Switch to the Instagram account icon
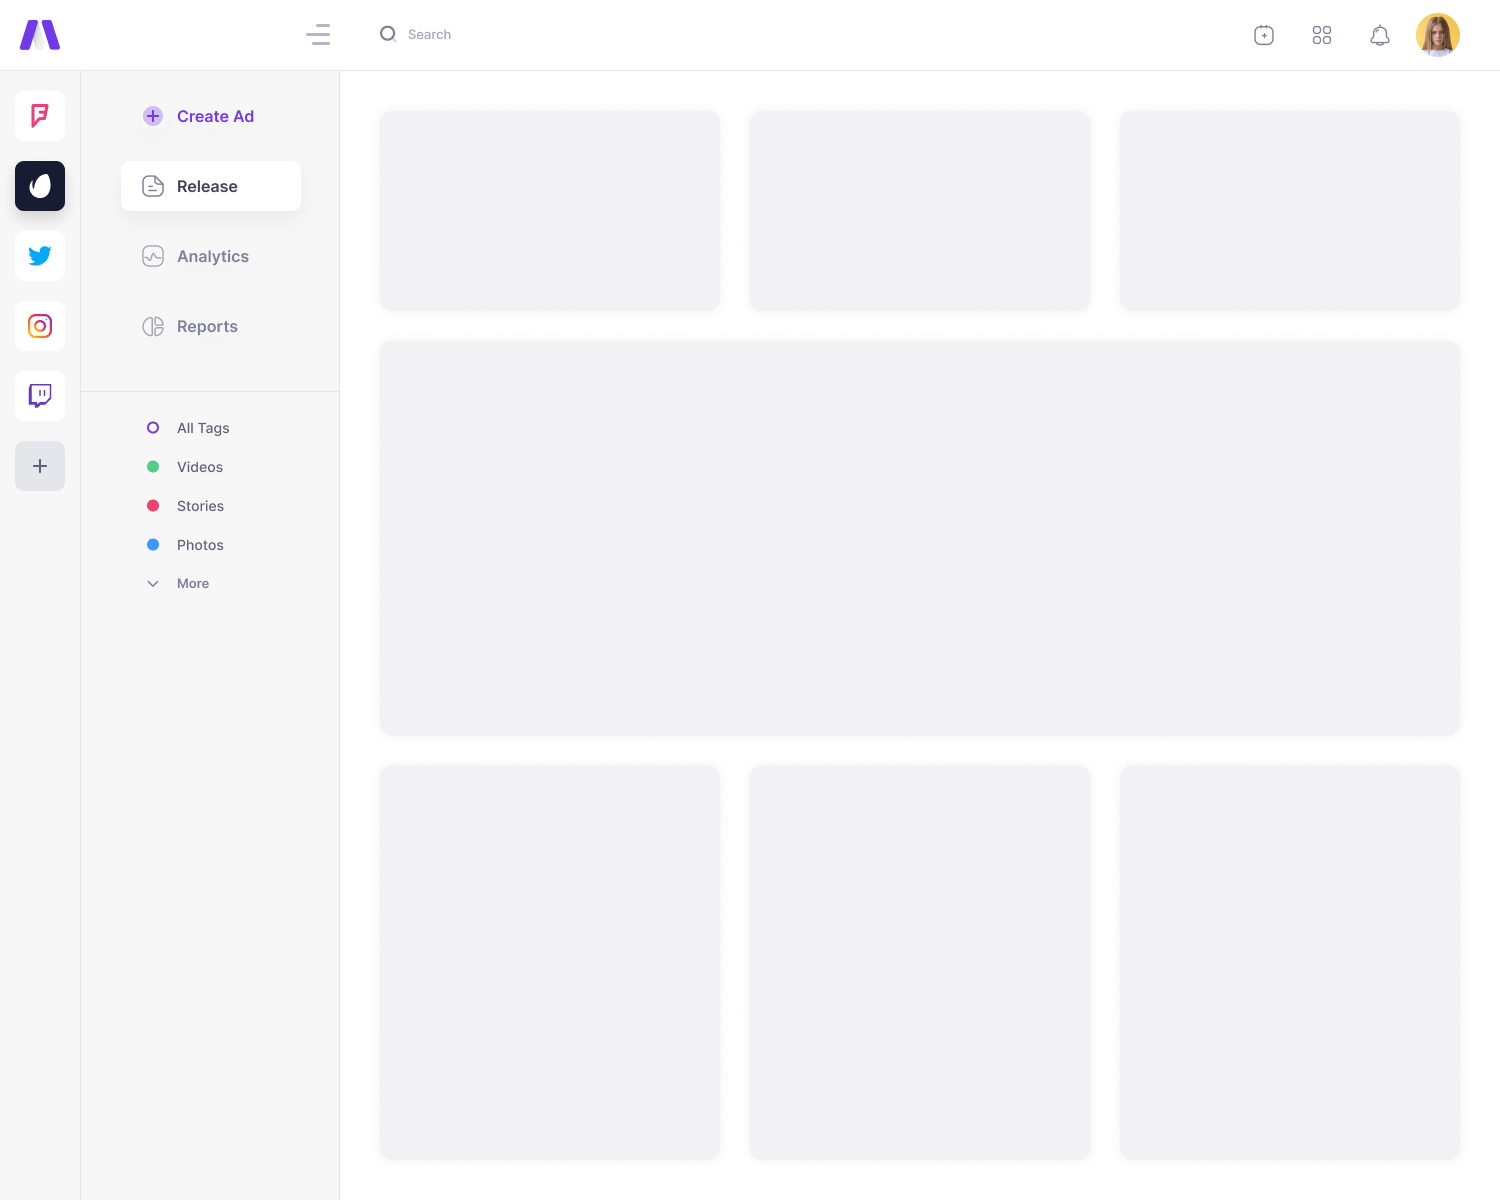1500x1200 pixels. pos(40,326)
